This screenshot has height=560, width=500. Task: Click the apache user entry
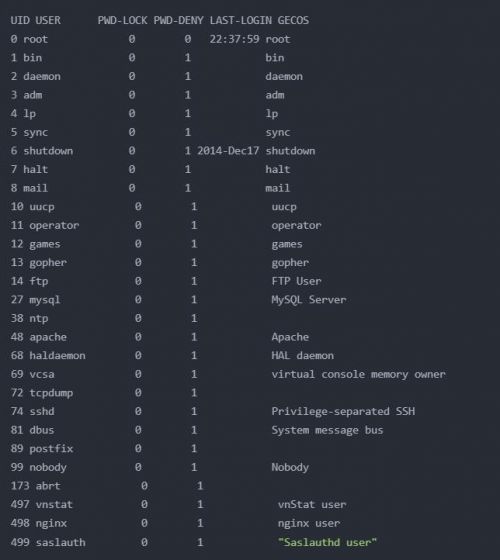coord(48,337)
